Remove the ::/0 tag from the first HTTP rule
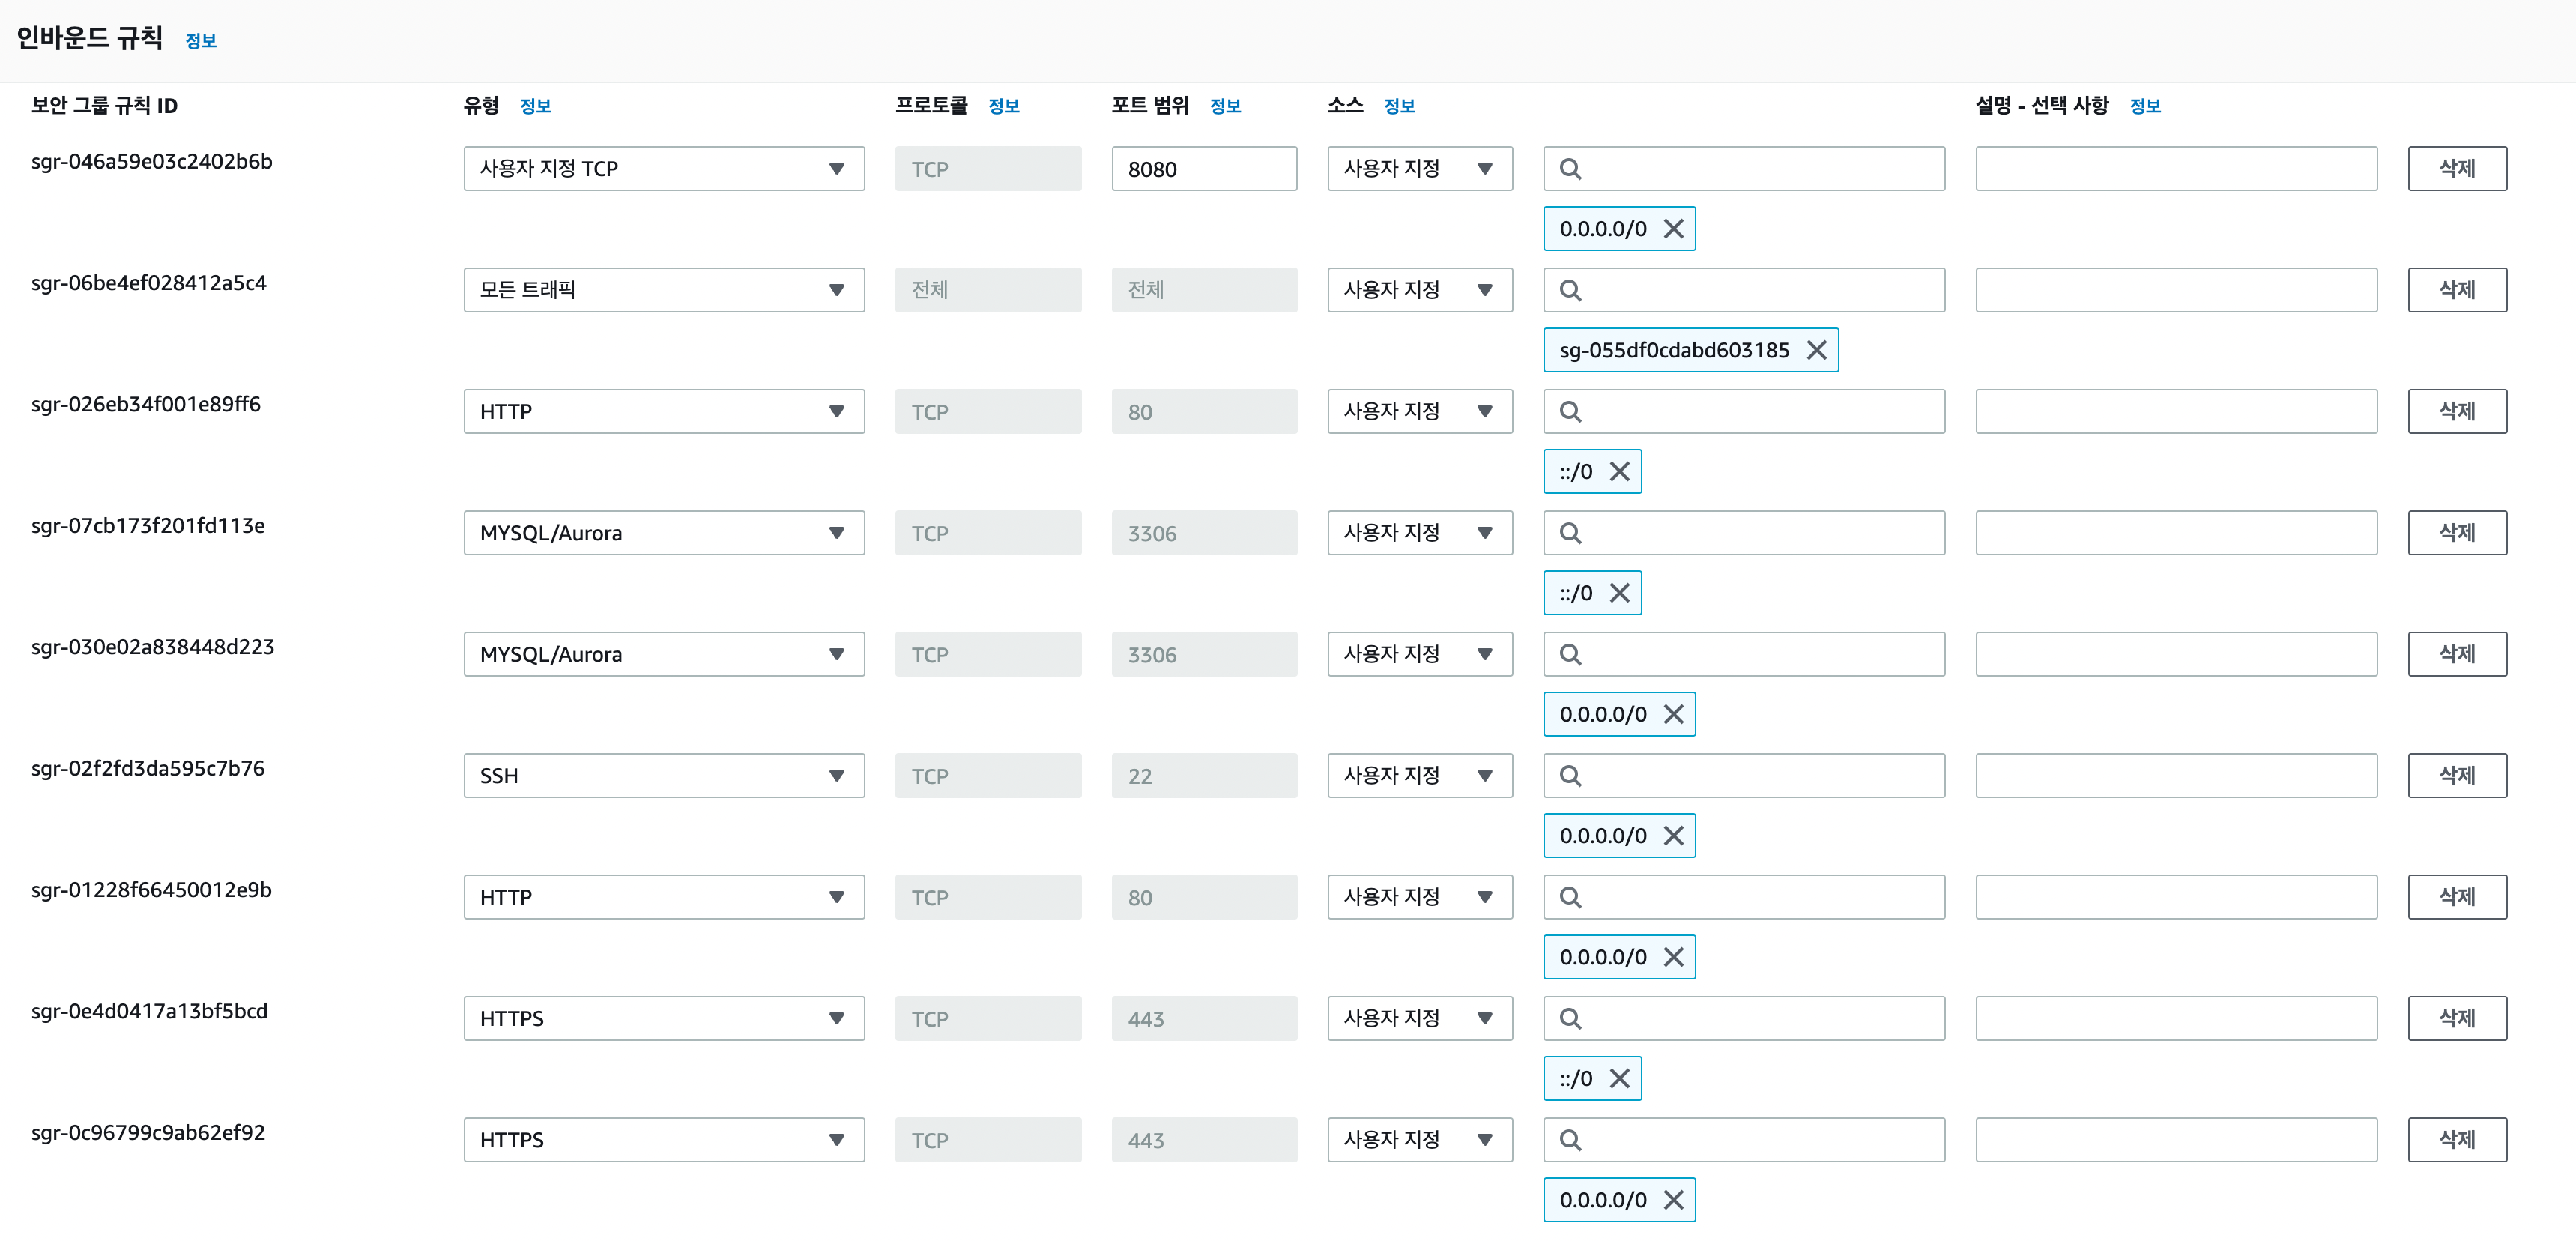Screen dimensions: 2576x1241 [x=1619, y=471]
